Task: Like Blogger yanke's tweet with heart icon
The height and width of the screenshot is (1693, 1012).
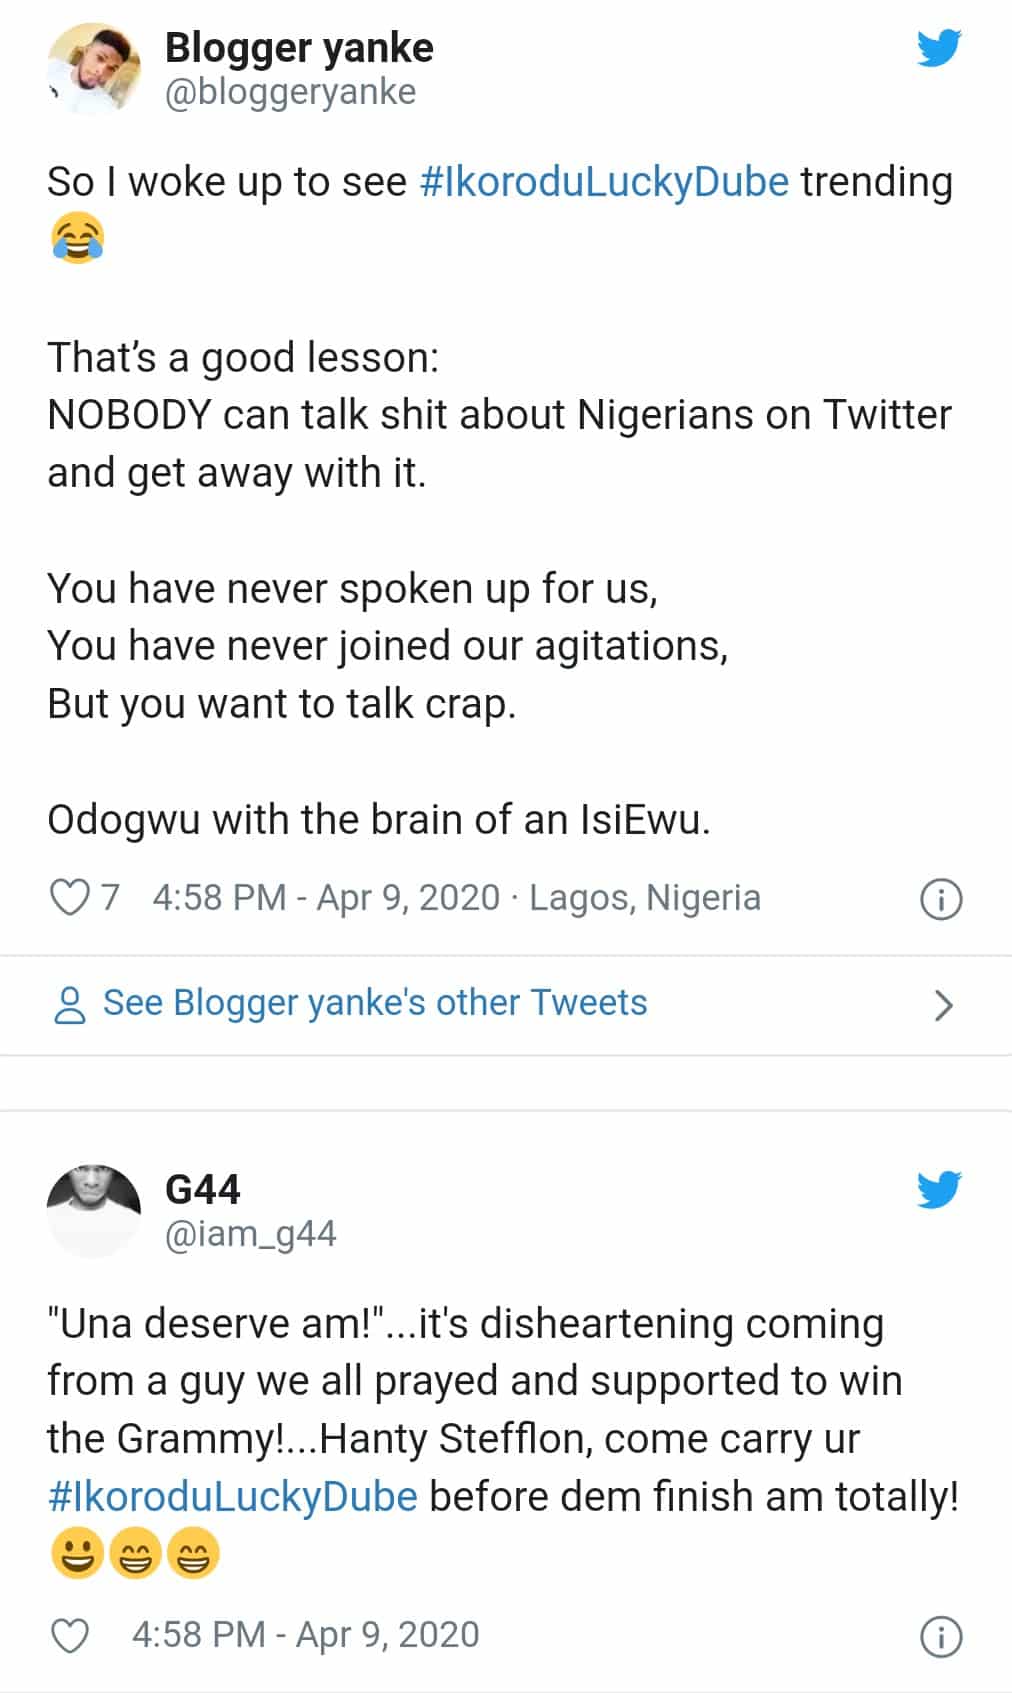Action: 70,898
